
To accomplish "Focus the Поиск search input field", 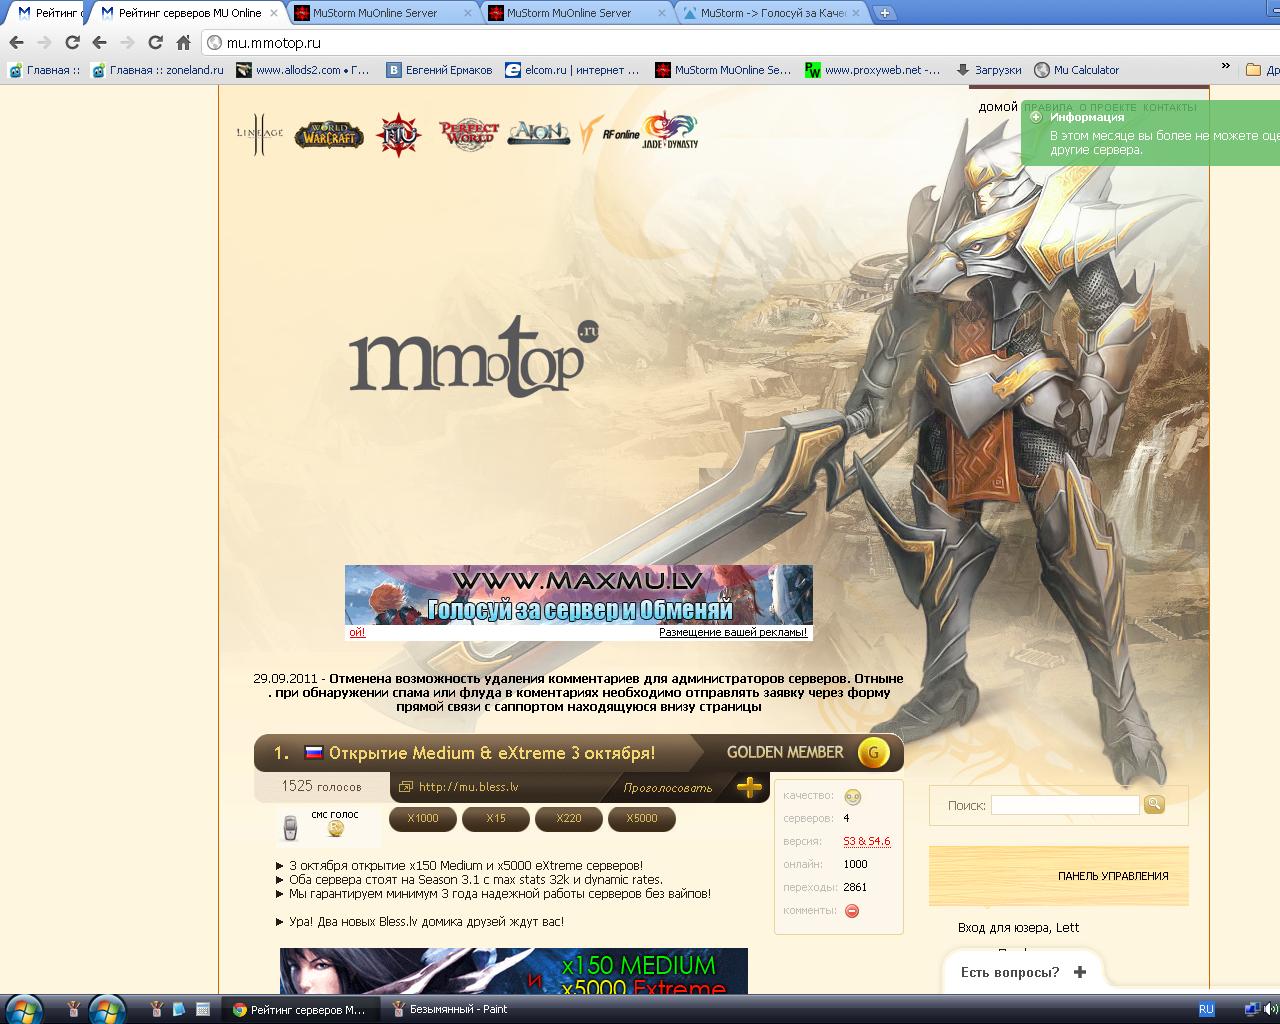I will point(1065,805).
